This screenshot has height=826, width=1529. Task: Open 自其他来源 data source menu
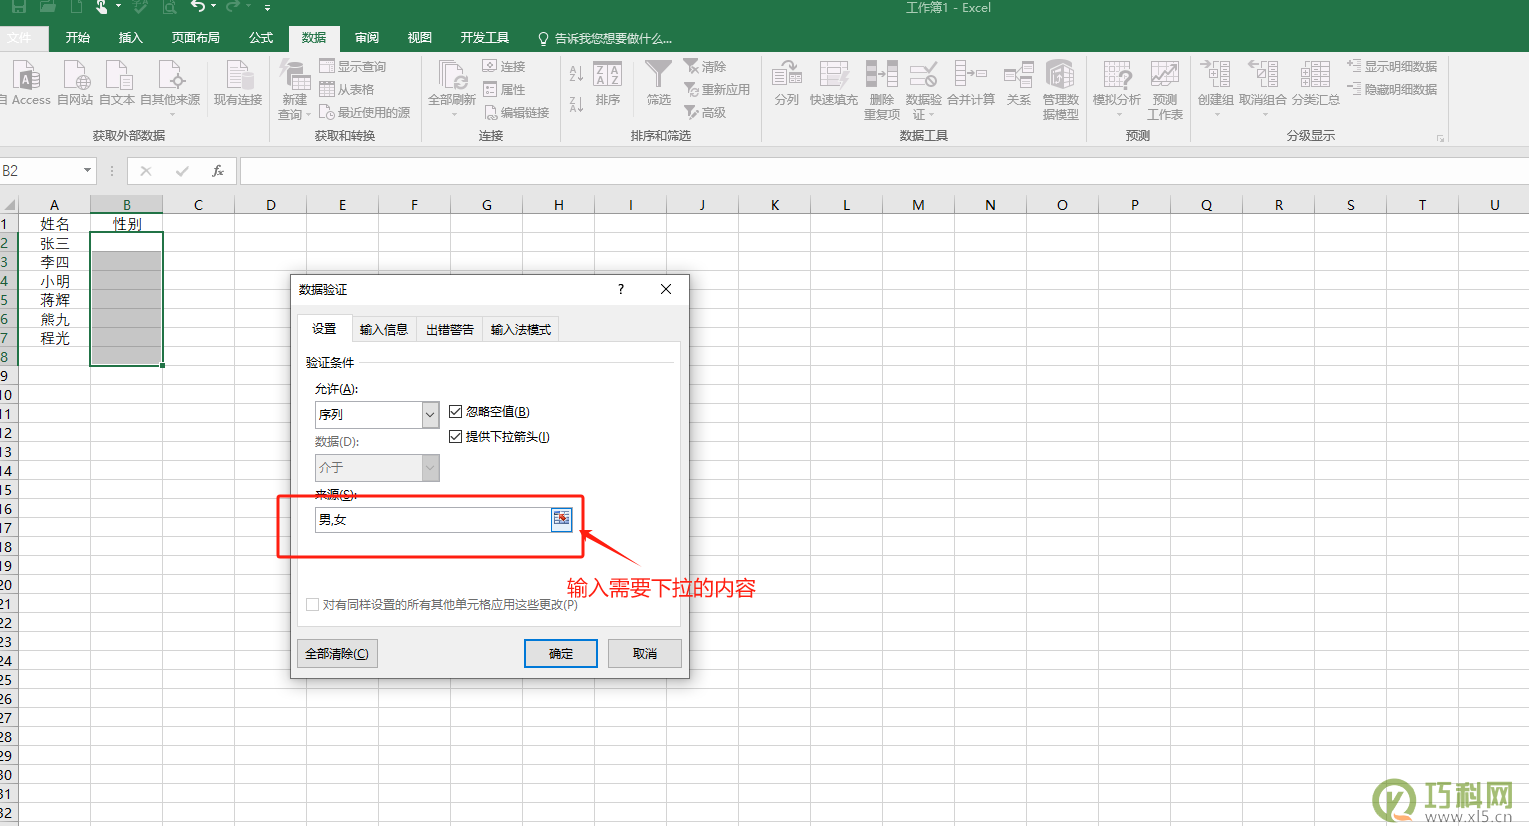[170, 86]
